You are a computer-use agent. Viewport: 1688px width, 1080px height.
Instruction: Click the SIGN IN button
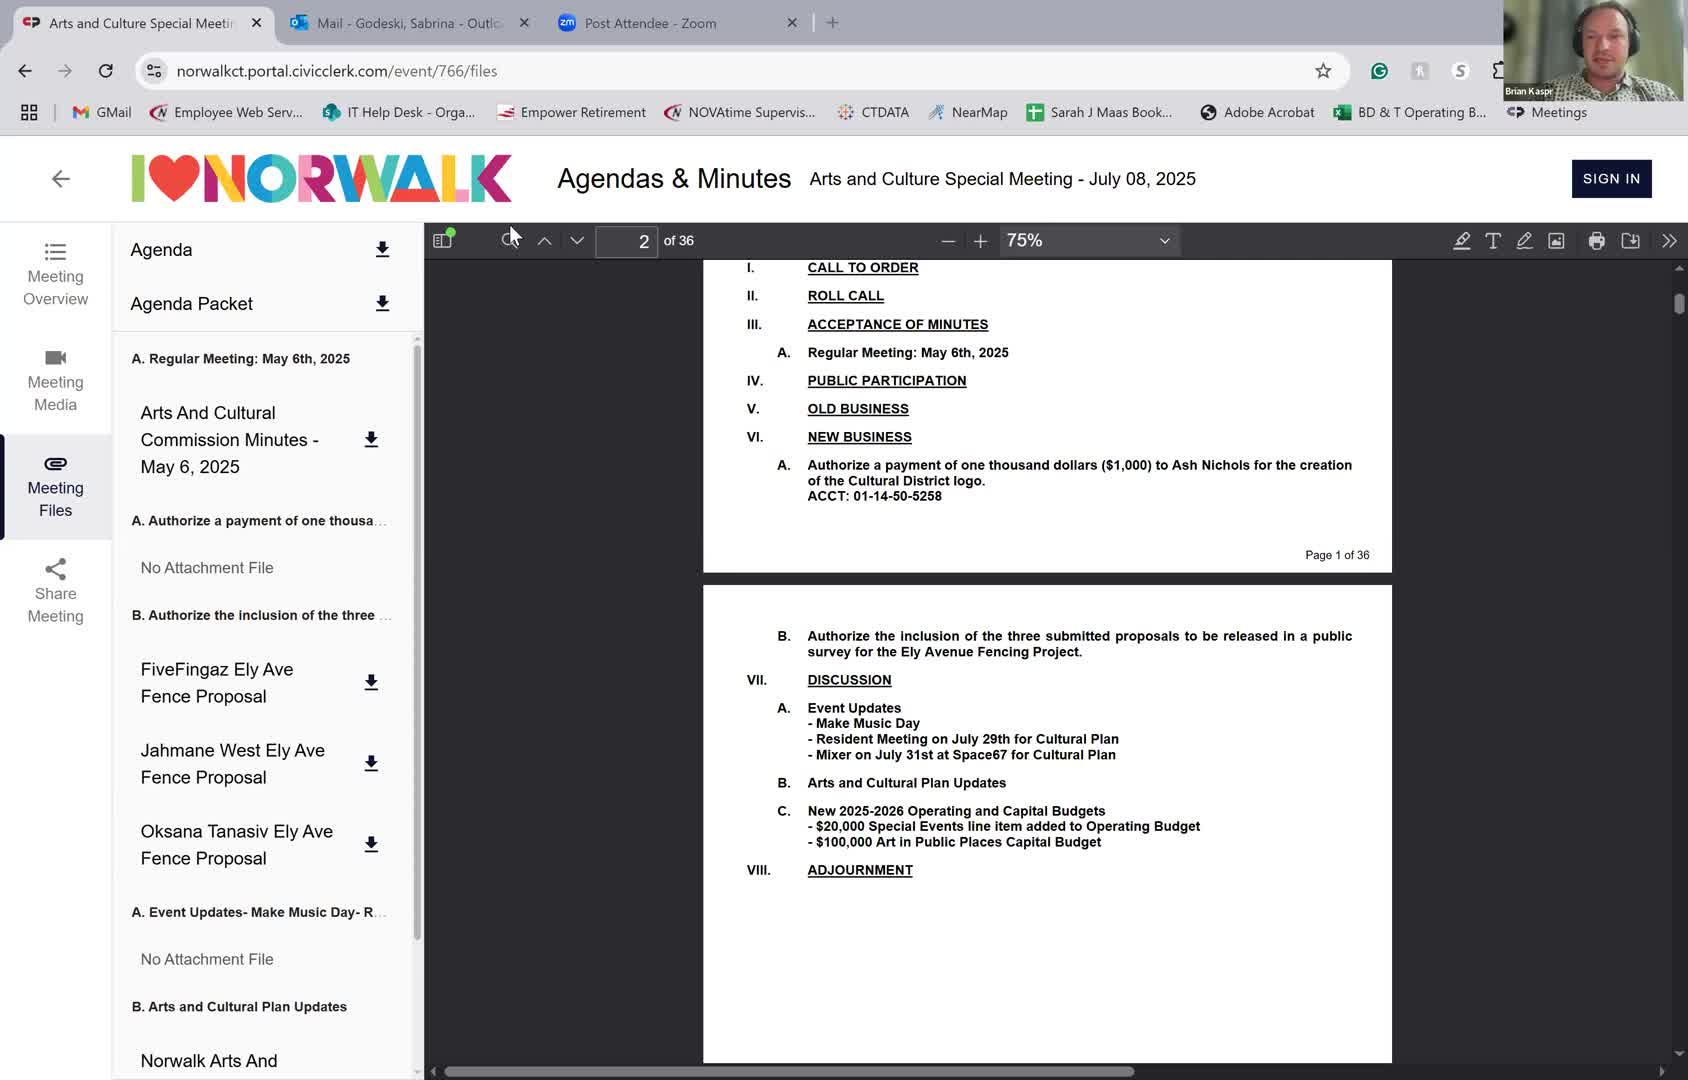click(1611, 179)
